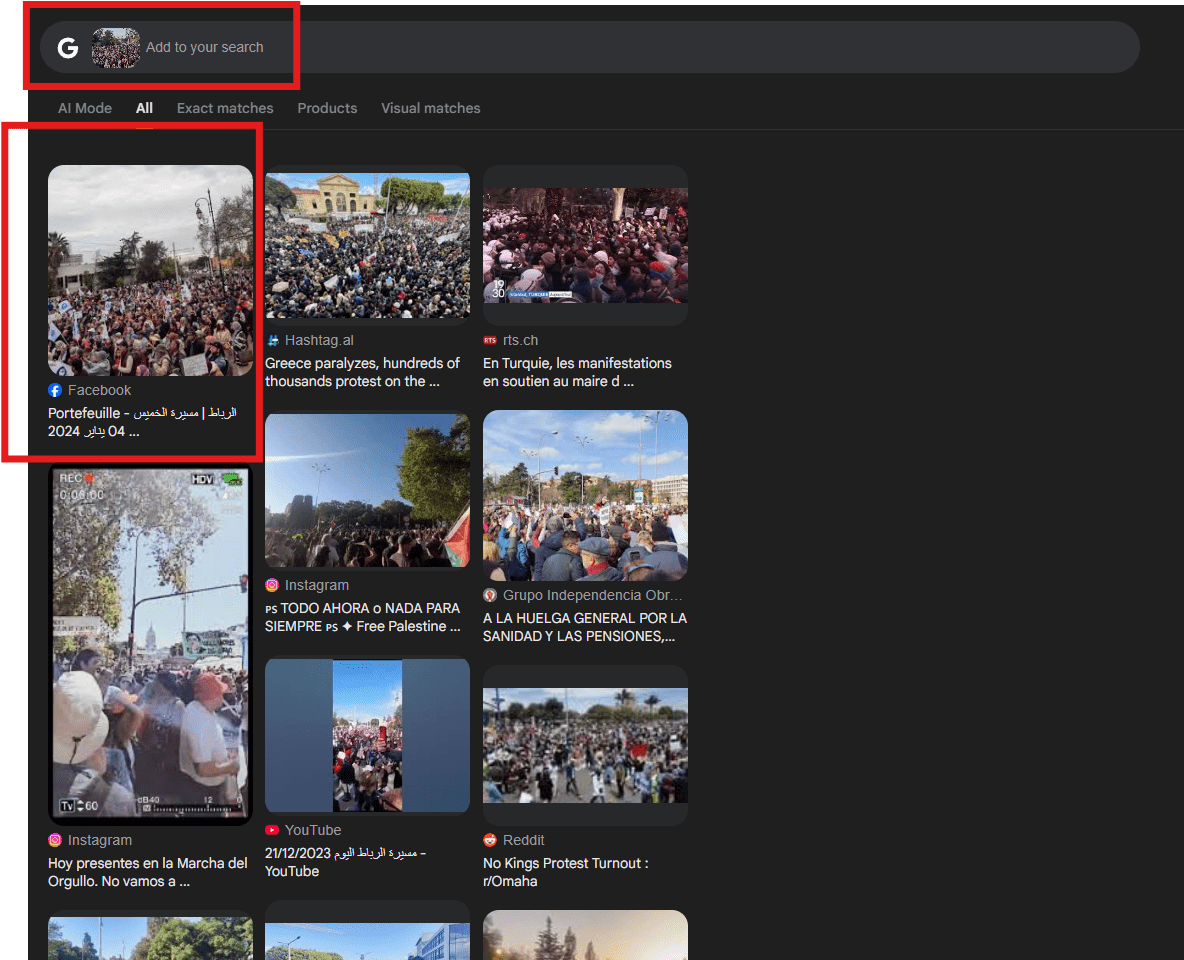This screenshot has height=960, width=1184.
Task: Open 'A LA HUELGA GENERAL POR LA SANIDAD' result
Action: tap(584, 627)
